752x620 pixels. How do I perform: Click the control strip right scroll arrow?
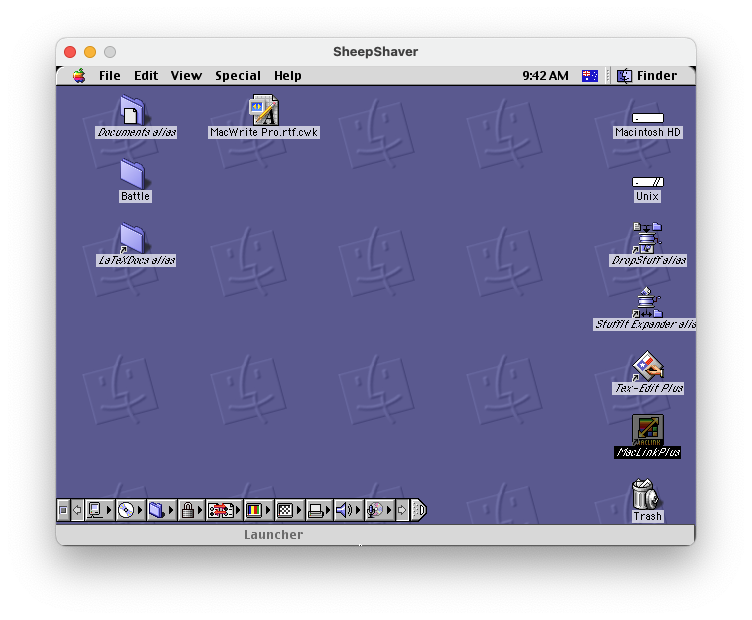pyautogui.click(x=402, y=510)
